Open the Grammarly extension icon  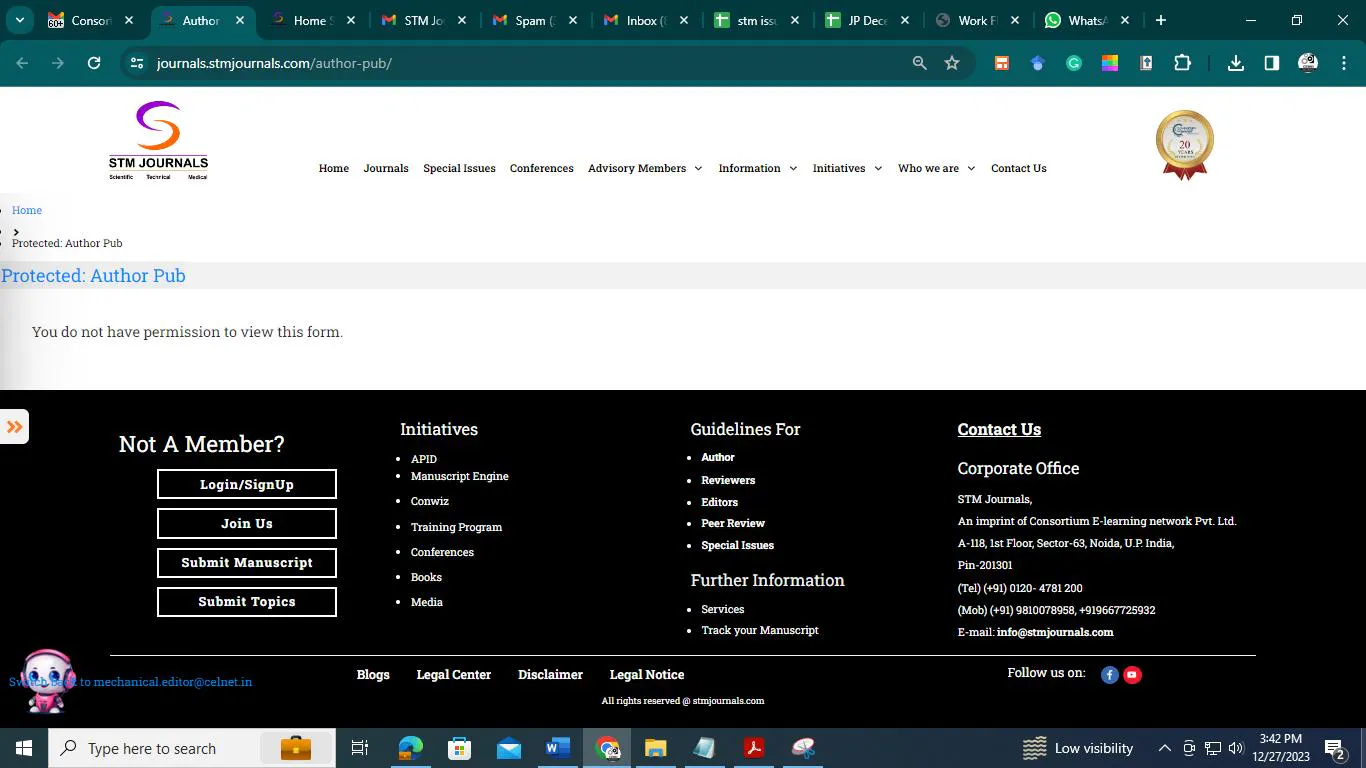[1074, 63]
